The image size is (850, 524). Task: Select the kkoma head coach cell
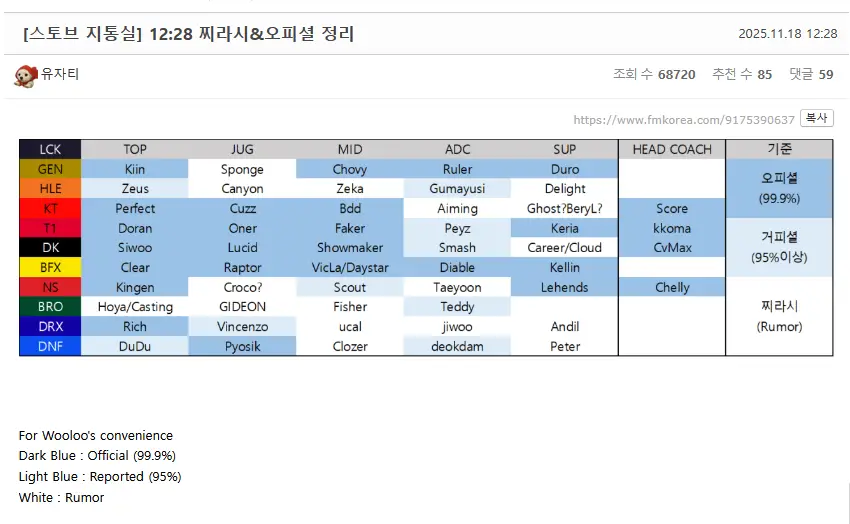672,228
